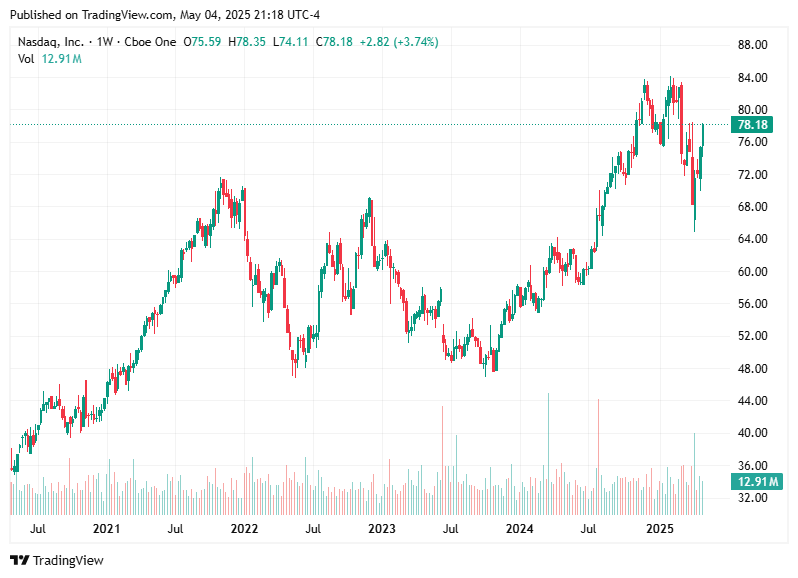Click the open value O75.59

pyautogui.click(x=202, y=42)
